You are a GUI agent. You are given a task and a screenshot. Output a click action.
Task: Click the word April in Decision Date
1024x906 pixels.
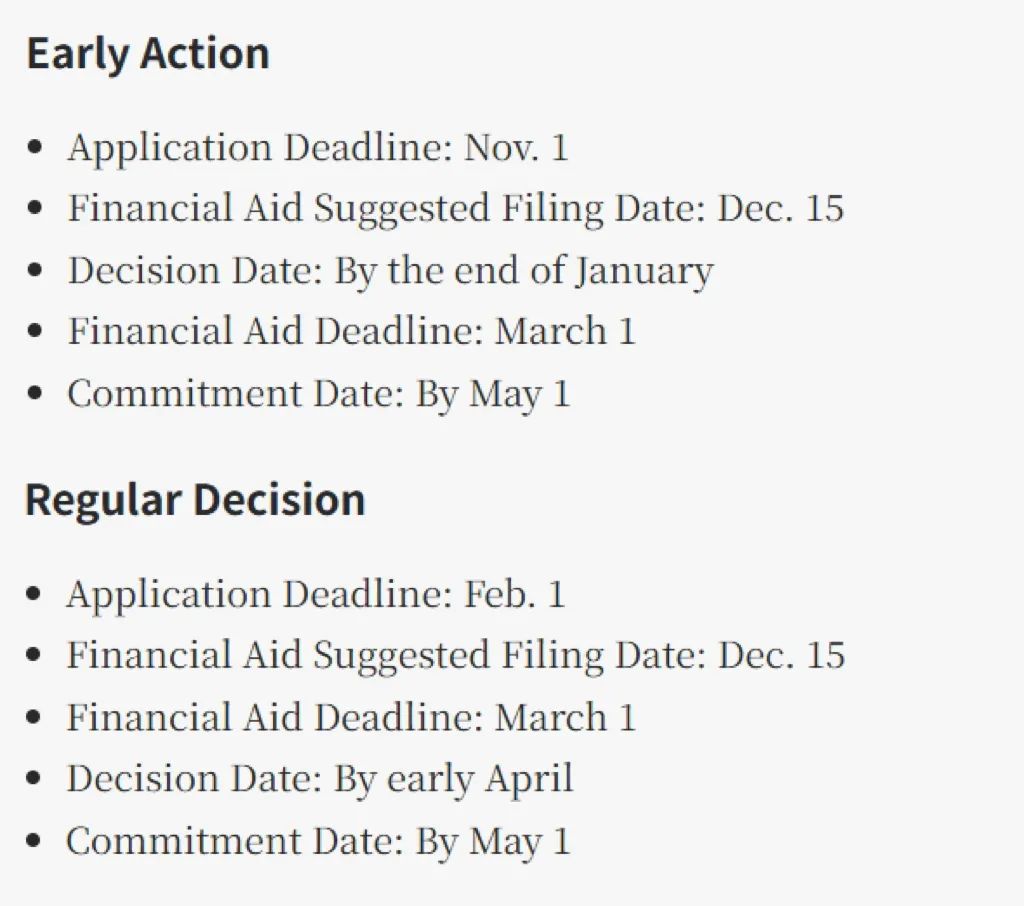(529, 779)
